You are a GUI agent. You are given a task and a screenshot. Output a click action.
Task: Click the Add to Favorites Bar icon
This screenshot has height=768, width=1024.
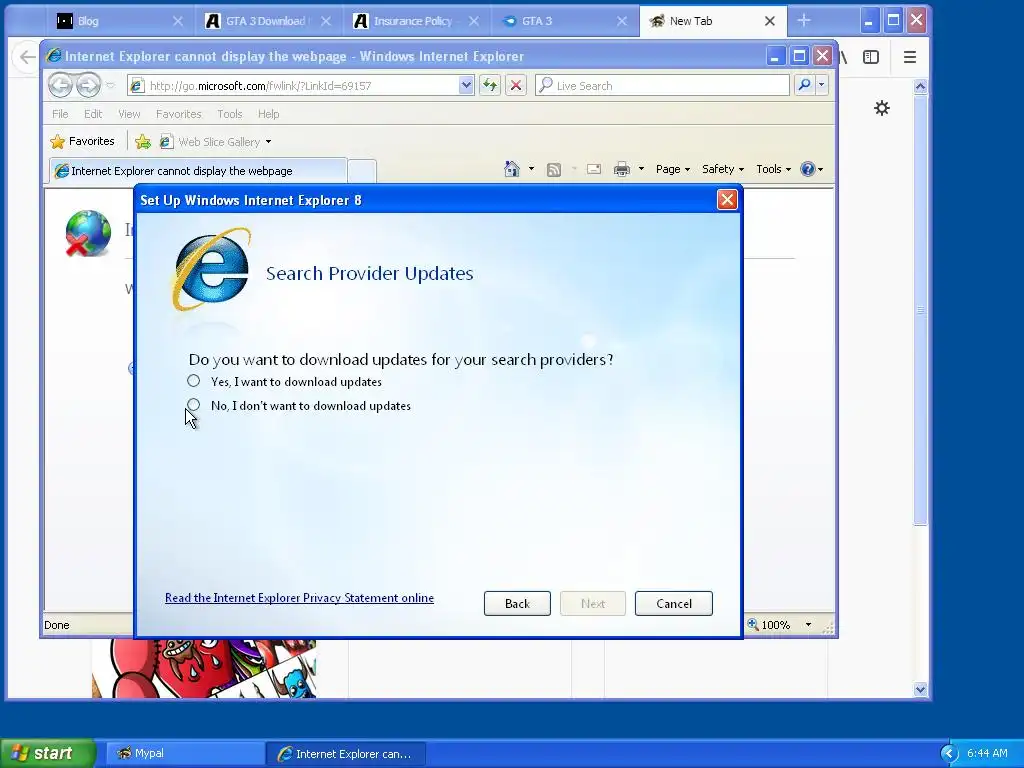(143, 142)
